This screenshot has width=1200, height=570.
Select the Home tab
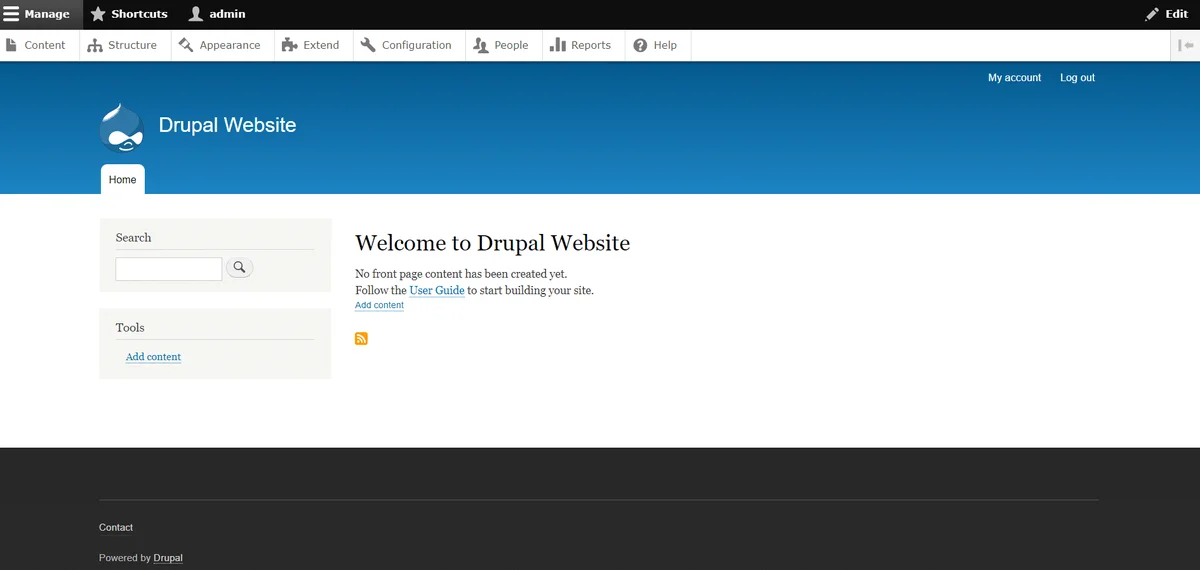[x=122, y=179]
